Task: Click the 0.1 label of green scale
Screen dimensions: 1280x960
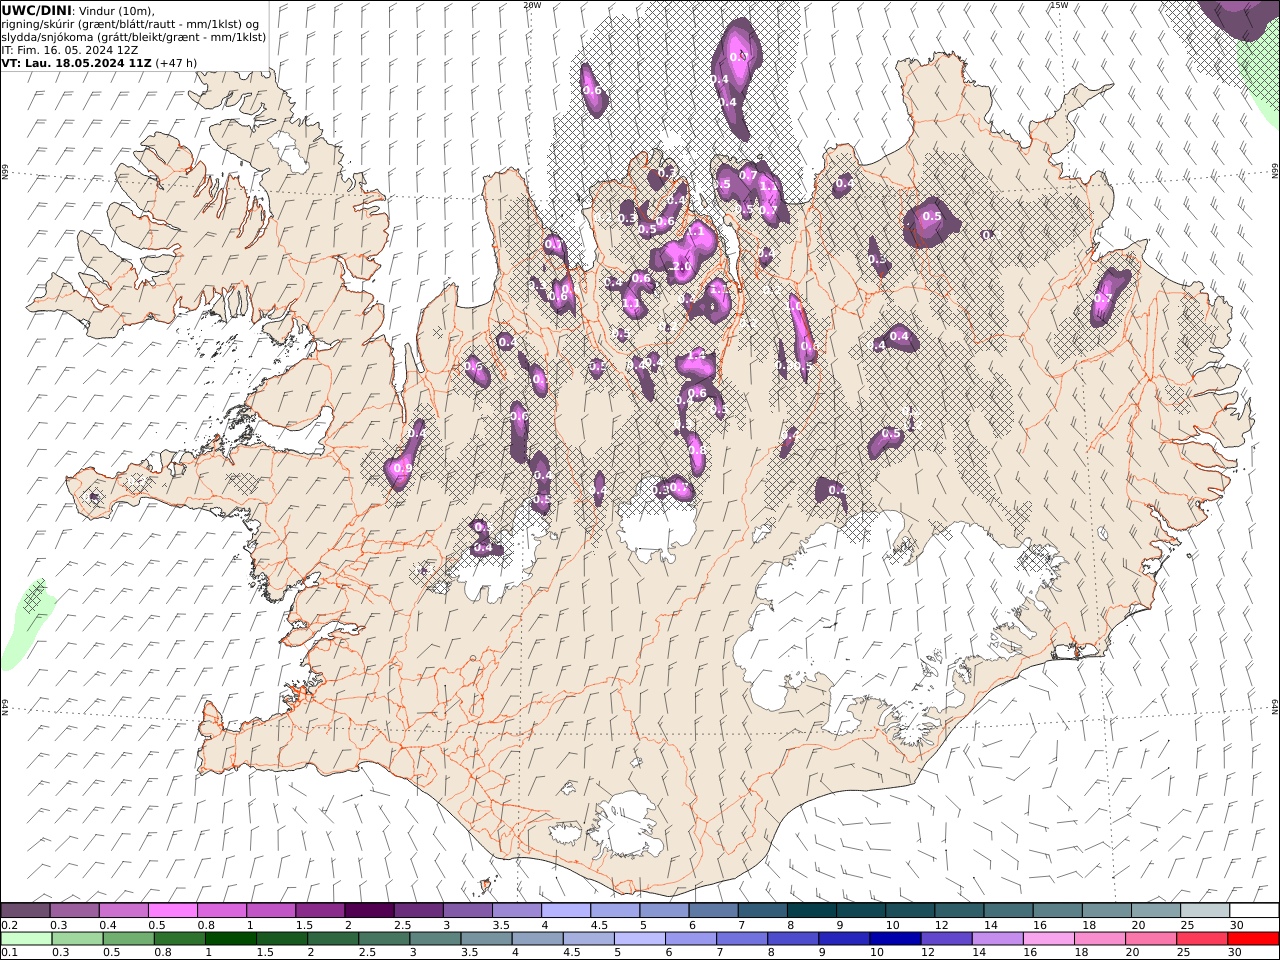Action: pos(8,952)
